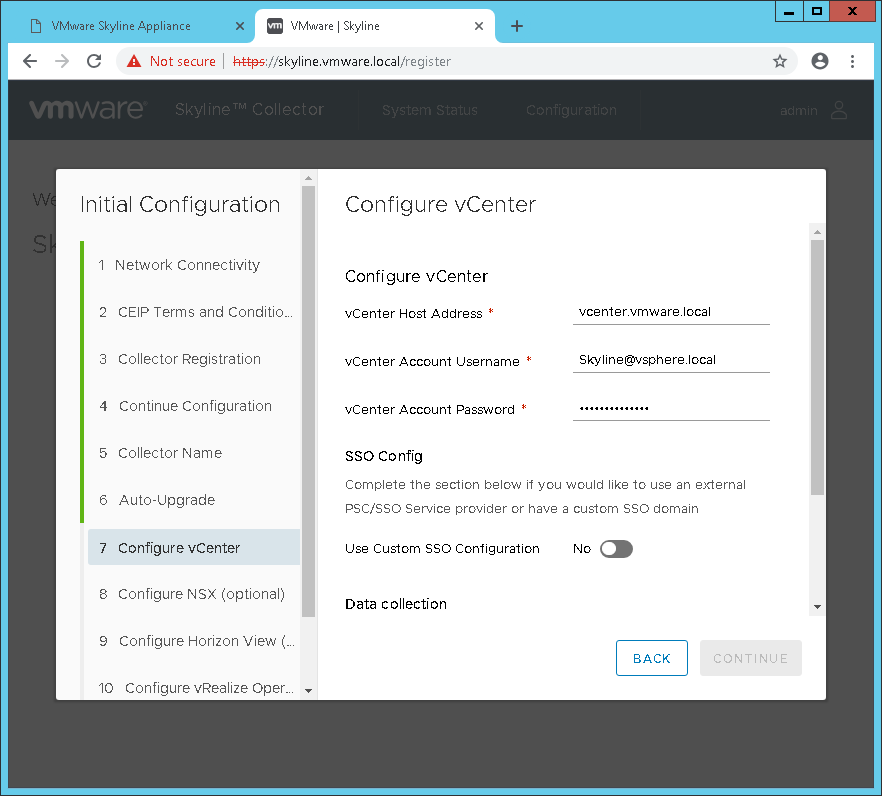Click the Skyline Collector title
This screenshot has height=796, width=882.
(x=249, y=109)
